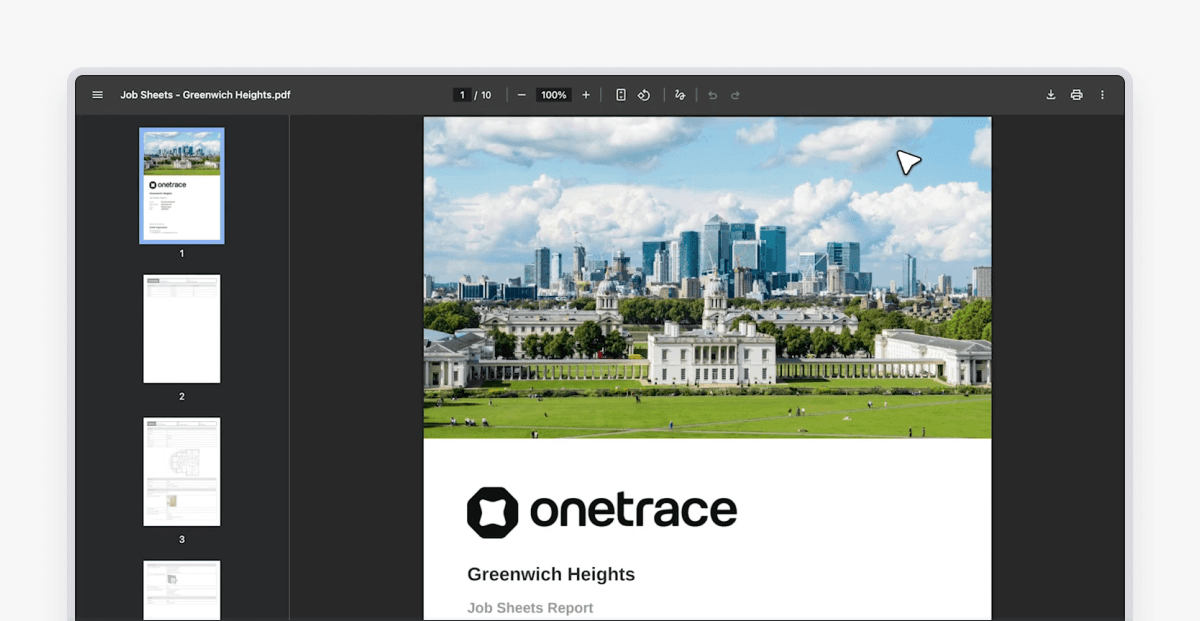Toggle single-page view mode
Viewport: 1200px width, 621px height.
(x=620, y=94)
